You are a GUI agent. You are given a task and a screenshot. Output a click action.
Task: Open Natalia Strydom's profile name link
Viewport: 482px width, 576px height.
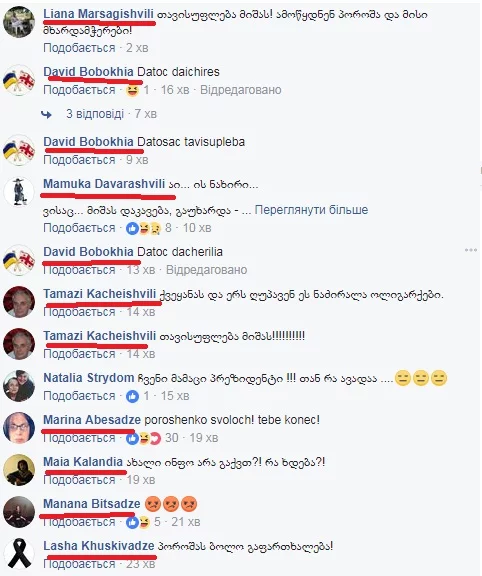89,378
